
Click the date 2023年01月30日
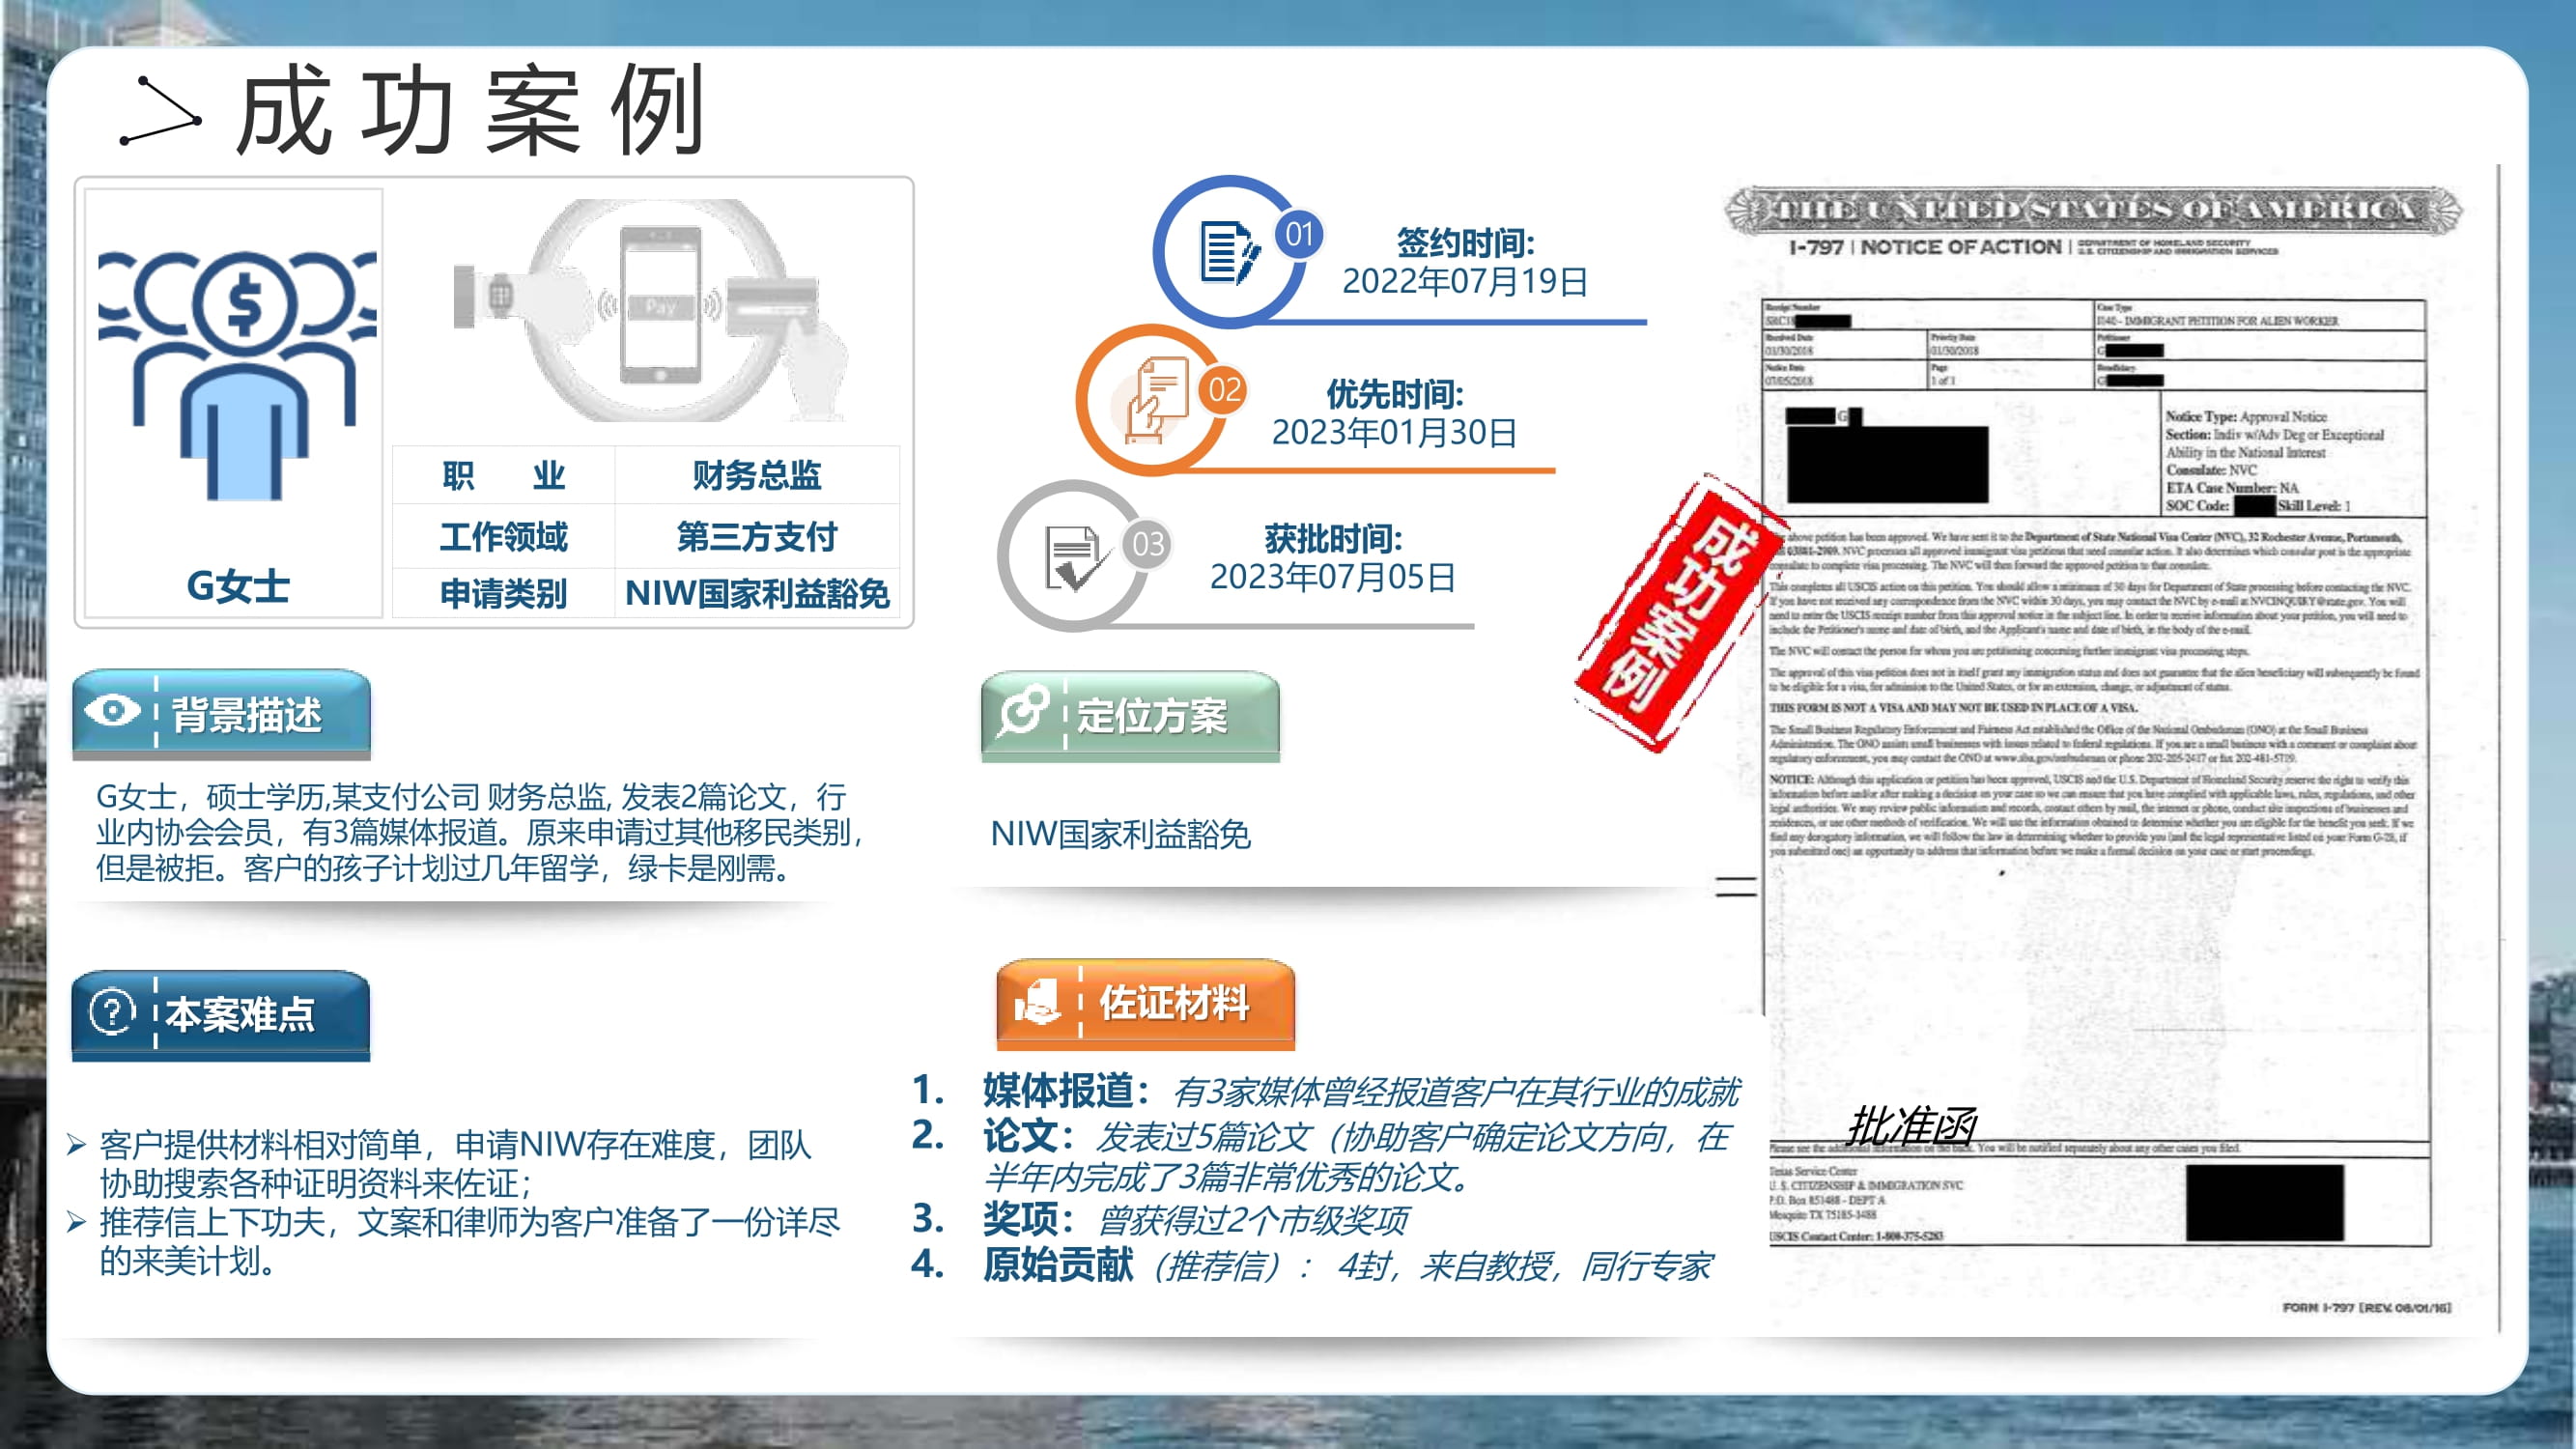1395,433
